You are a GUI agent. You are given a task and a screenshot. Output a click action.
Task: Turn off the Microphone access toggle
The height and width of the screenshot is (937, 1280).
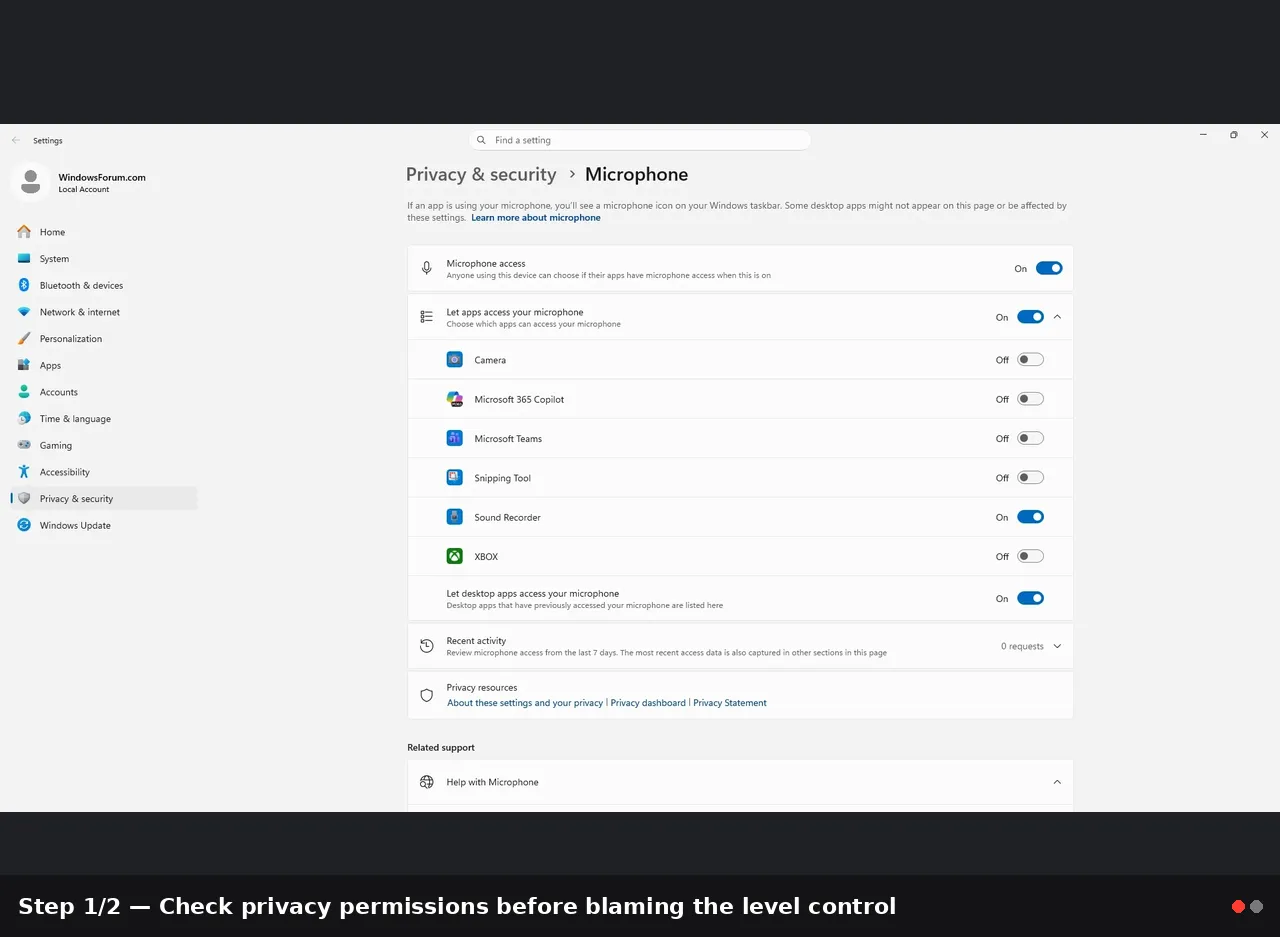(x=1049, y=268)
